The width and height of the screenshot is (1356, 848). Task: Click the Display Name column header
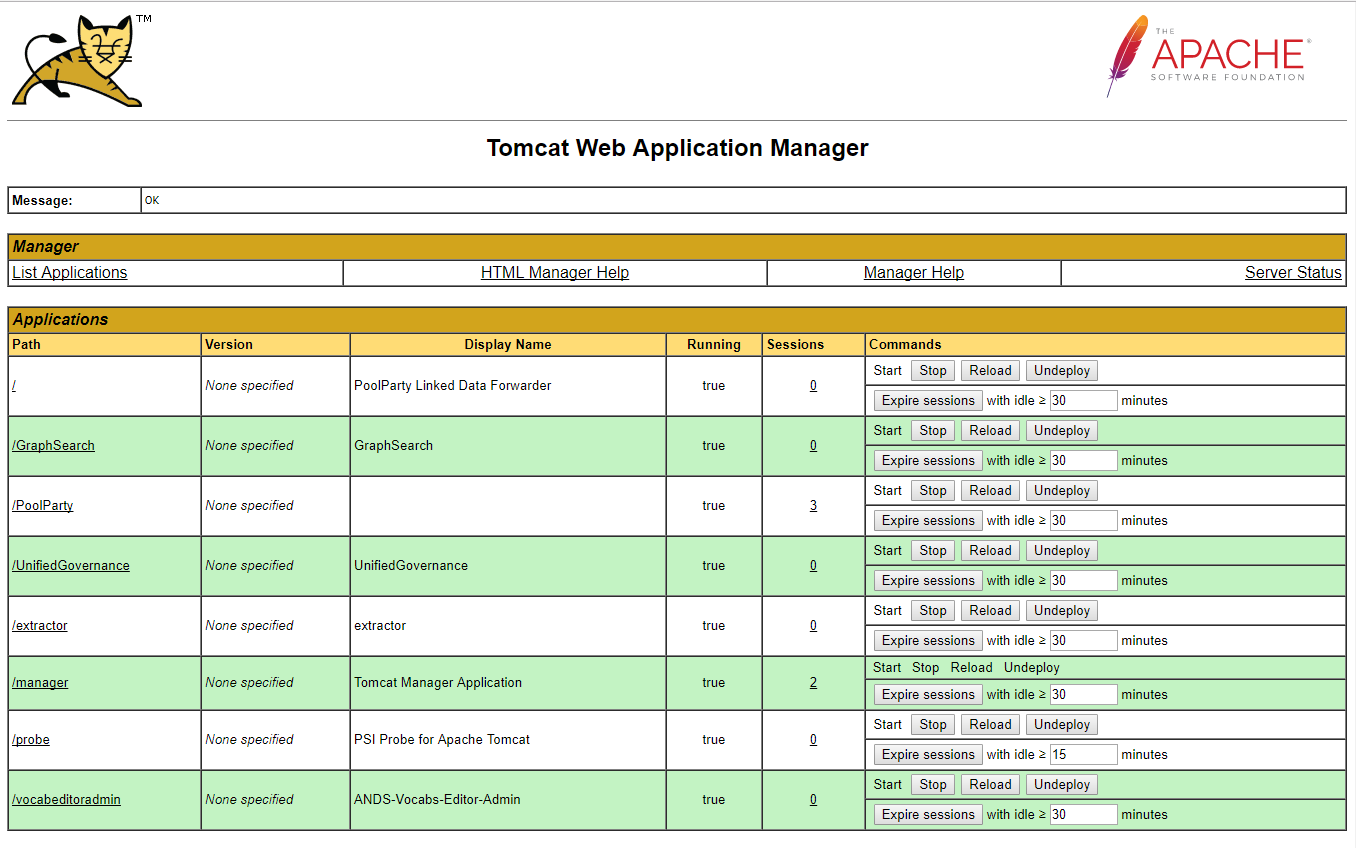508,344
